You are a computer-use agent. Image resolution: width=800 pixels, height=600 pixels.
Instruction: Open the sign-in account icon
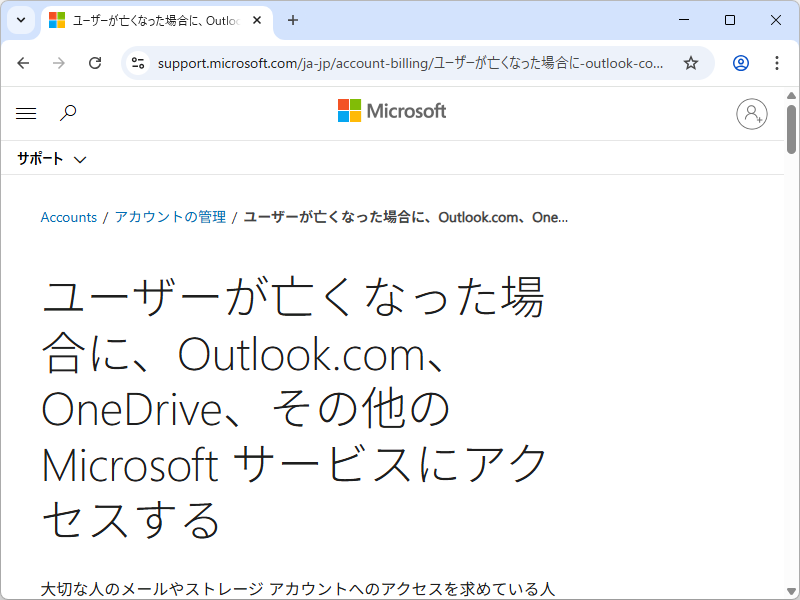tap(752, 114)
